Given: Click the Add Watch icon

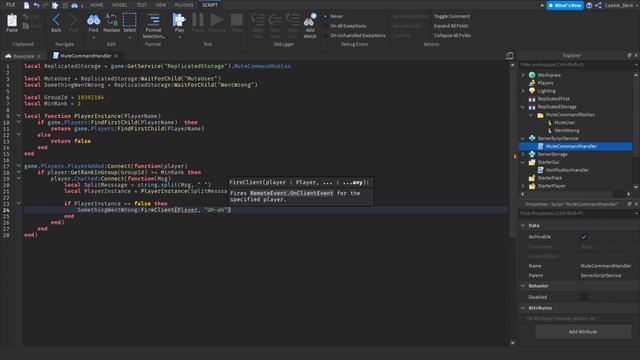Looking at the screenshot, I should pyautogui.click(x=310, y=20).
